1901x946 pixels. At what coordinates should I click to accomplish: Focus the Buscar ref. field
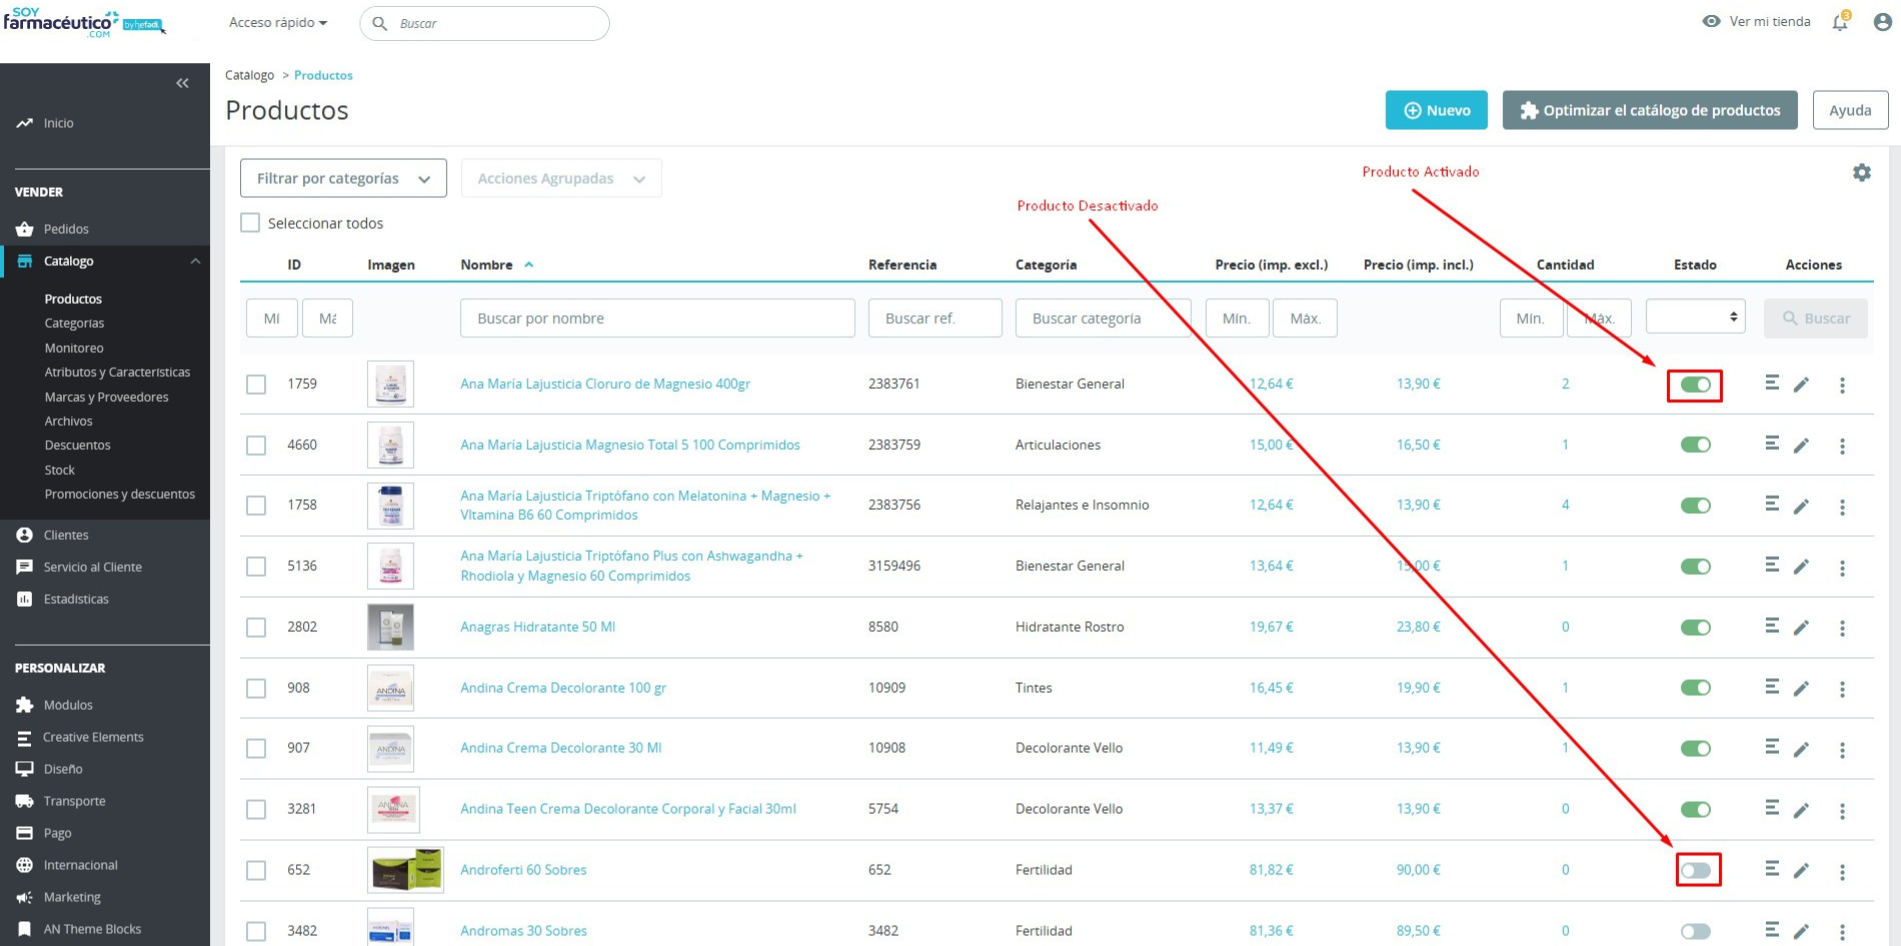click(x=935, y=318)
